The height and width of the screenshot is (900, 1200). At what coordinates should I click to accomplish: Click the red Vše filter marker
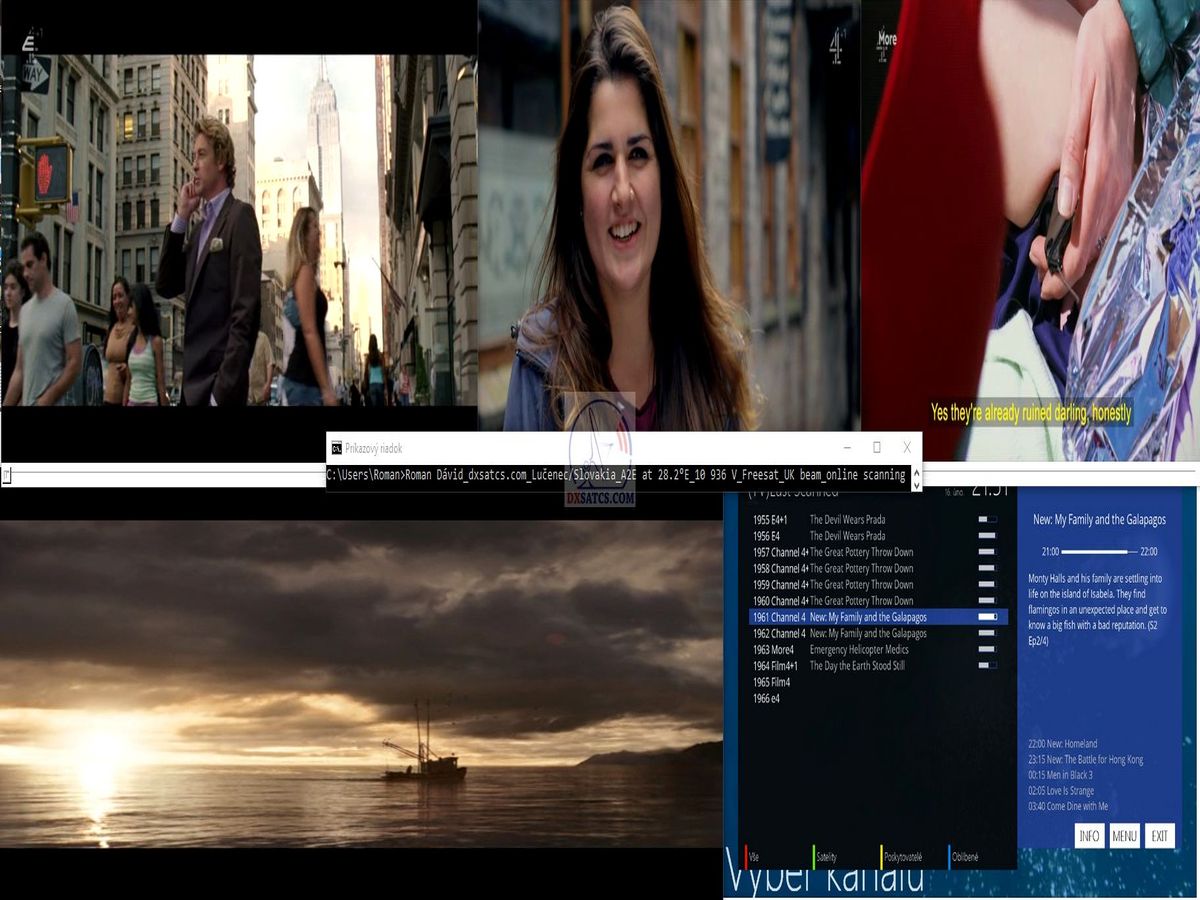pyautogui.click(x=746, y=857)
